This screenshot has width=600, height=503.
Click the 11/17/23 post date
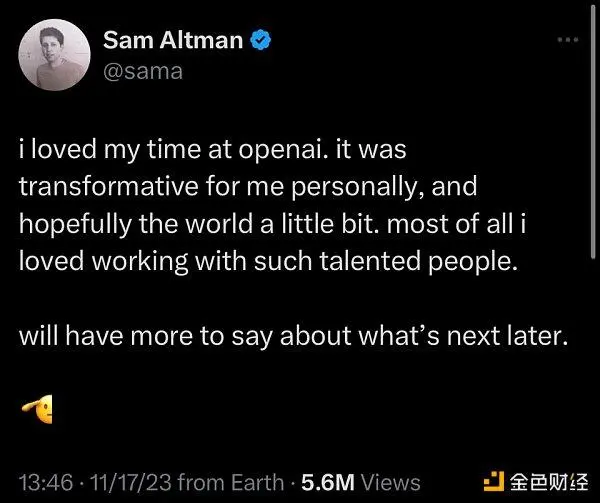[130, 482]
